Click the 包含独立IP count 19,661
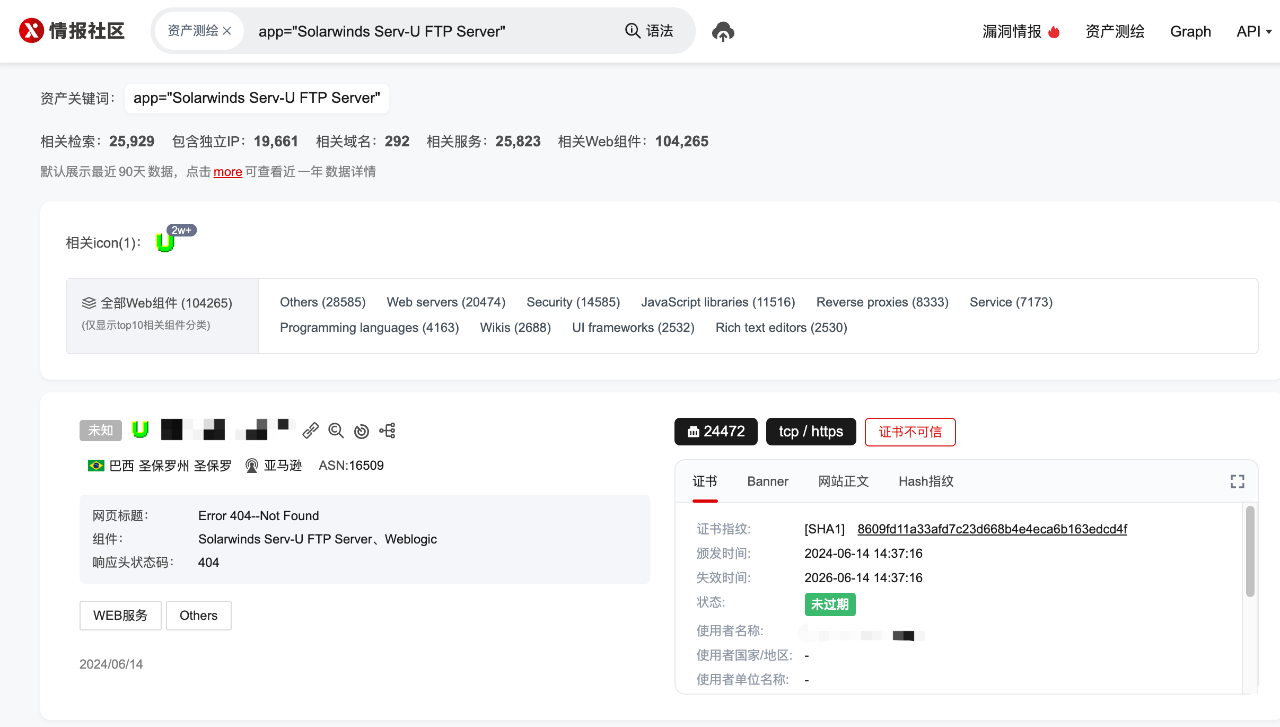 click(276, 142)
